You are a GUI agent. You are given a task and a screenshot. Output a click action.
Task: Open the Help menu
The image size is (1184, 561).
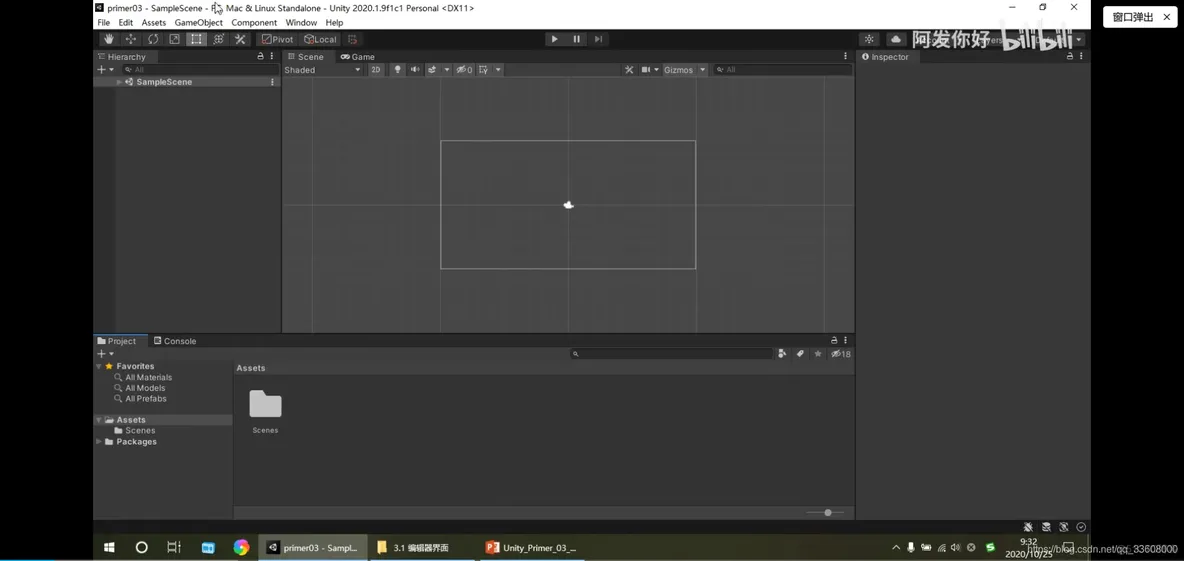click(335, 23)
